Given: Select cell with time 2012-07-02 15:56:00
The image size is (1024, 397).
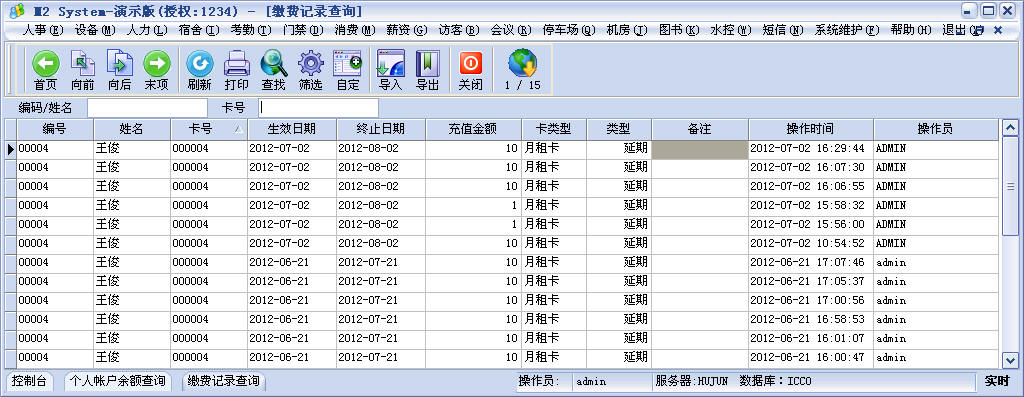Looking at the screenshot, I should coord(811,225).
